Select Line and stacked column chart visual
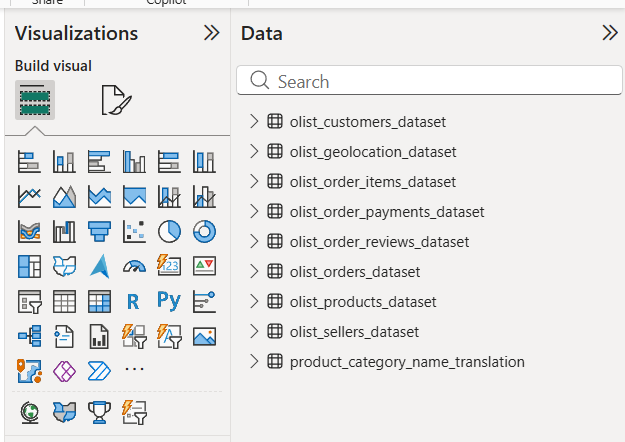 pos(169,196)
